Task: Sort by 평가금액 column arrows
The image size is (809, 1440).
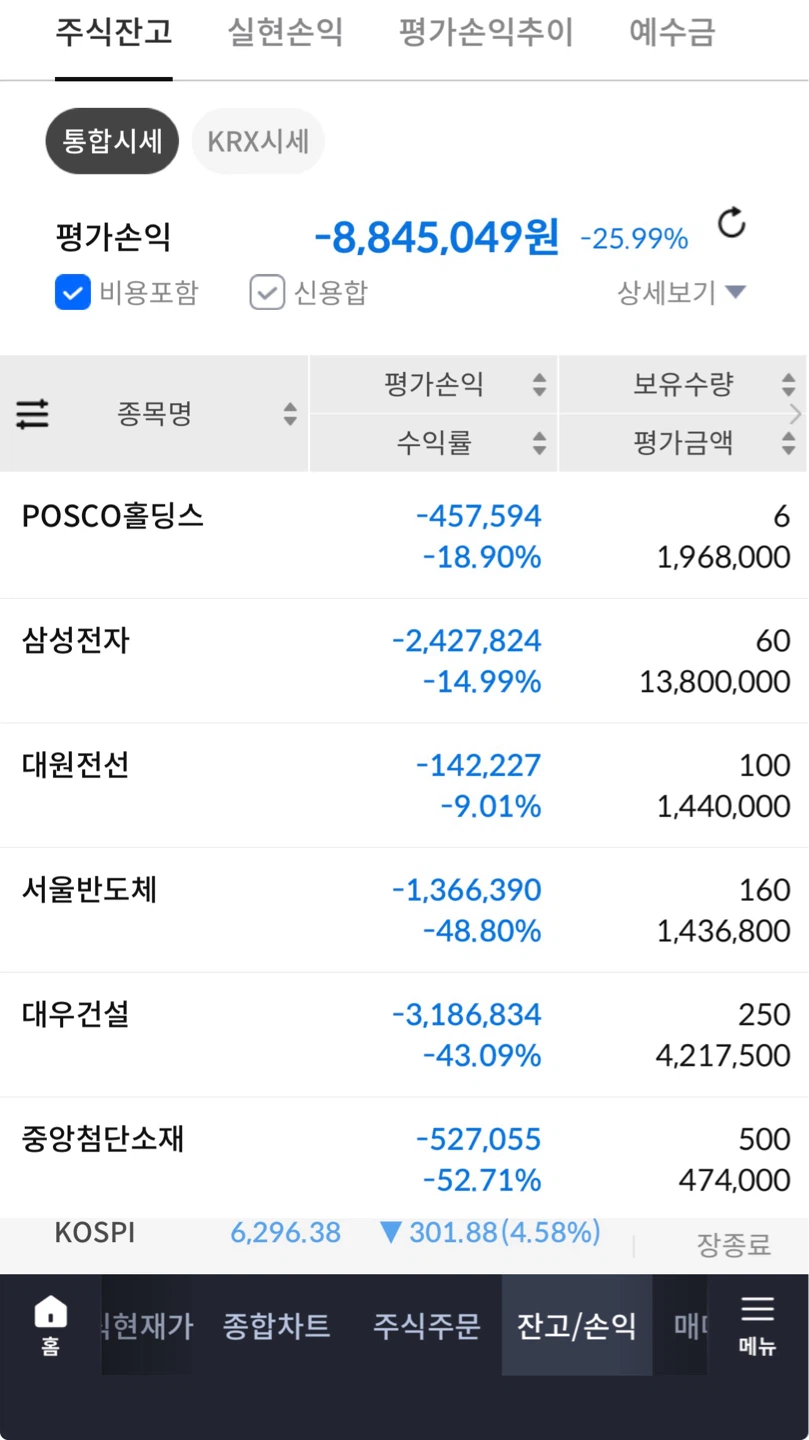Action: [788, 443]
